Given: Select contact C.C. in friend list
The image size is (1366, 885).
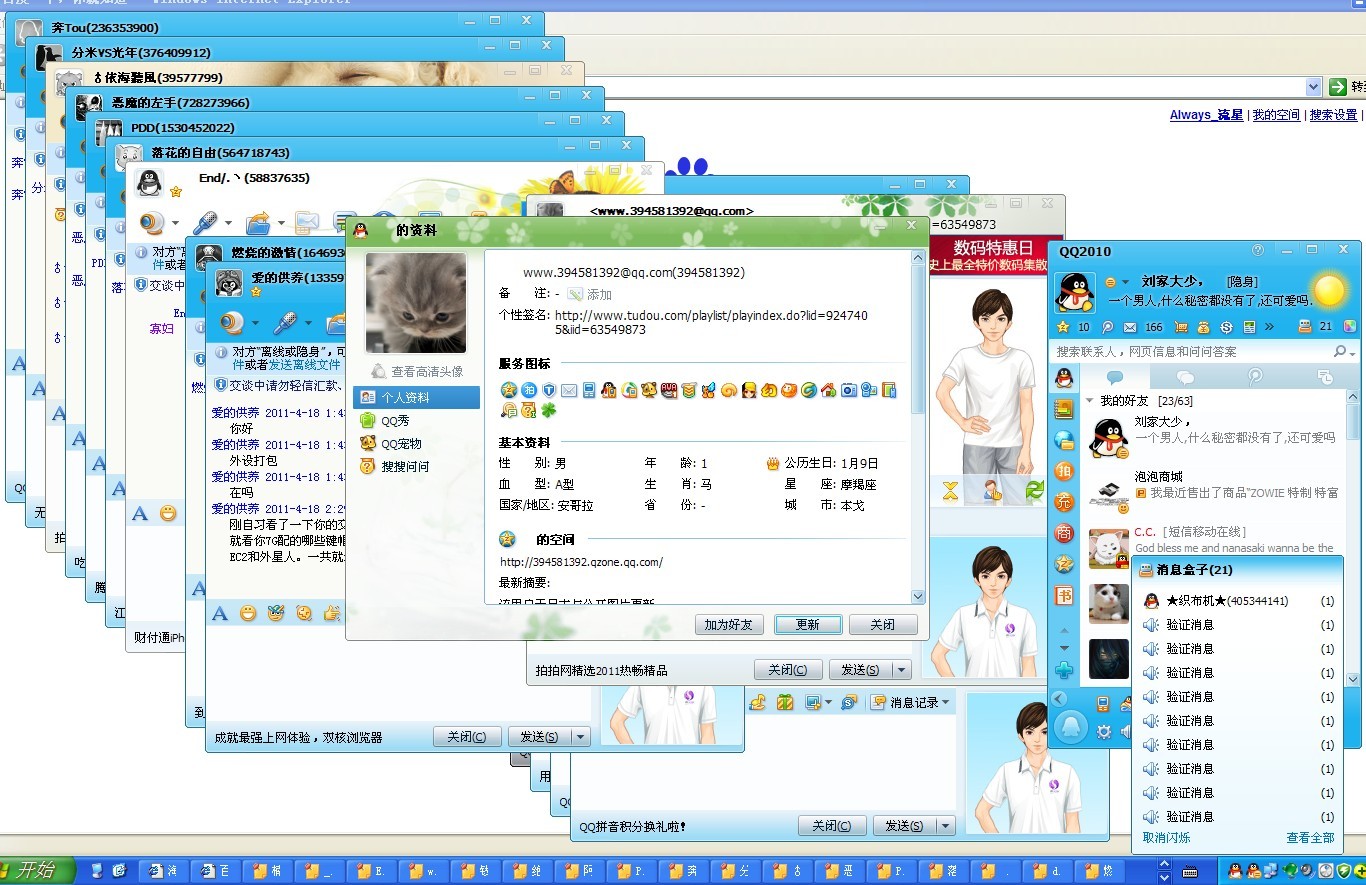Looking at the screenshot, I should point(1211,546).
